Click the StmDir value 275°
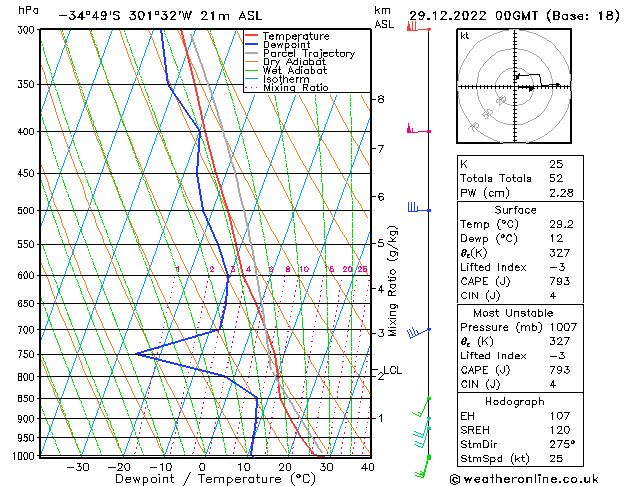The image size is (629, 486). [x=562, y=444]
